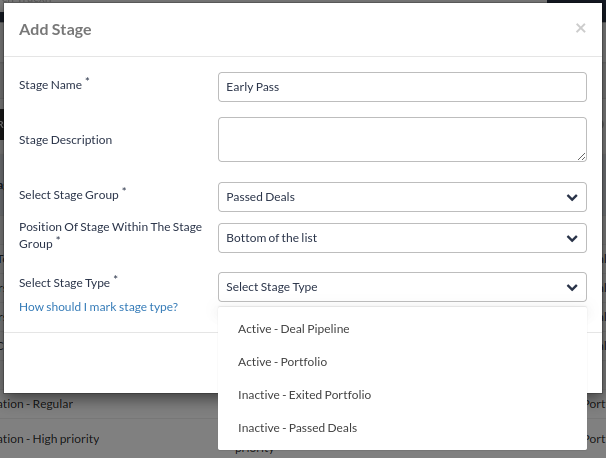The width and height of the screenshot is (606, 458).
Task: Click the chevron on the Stage Type dropdown
Action: [572, 287]
